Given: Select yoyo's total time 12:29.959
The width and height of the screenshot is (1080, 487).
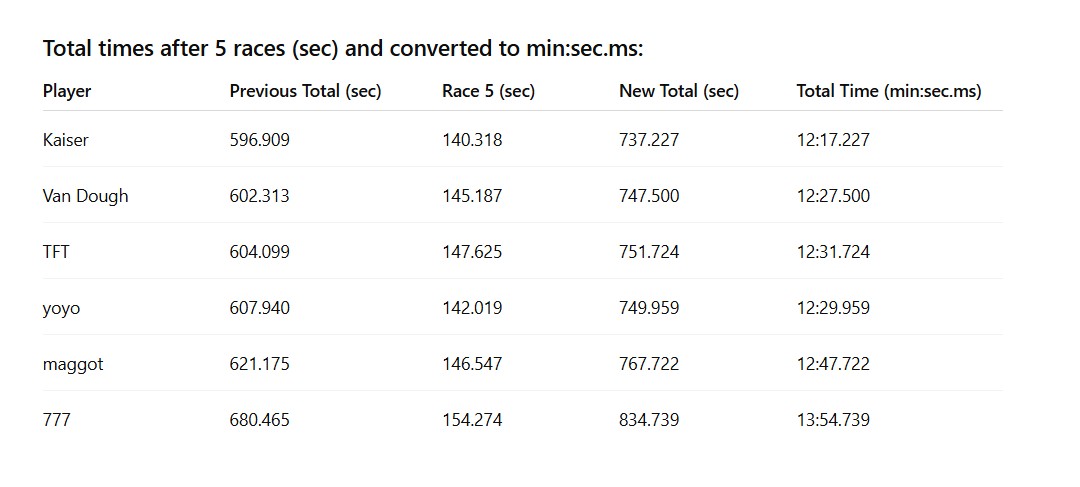Looking at the screenshot, I should 833,308.
